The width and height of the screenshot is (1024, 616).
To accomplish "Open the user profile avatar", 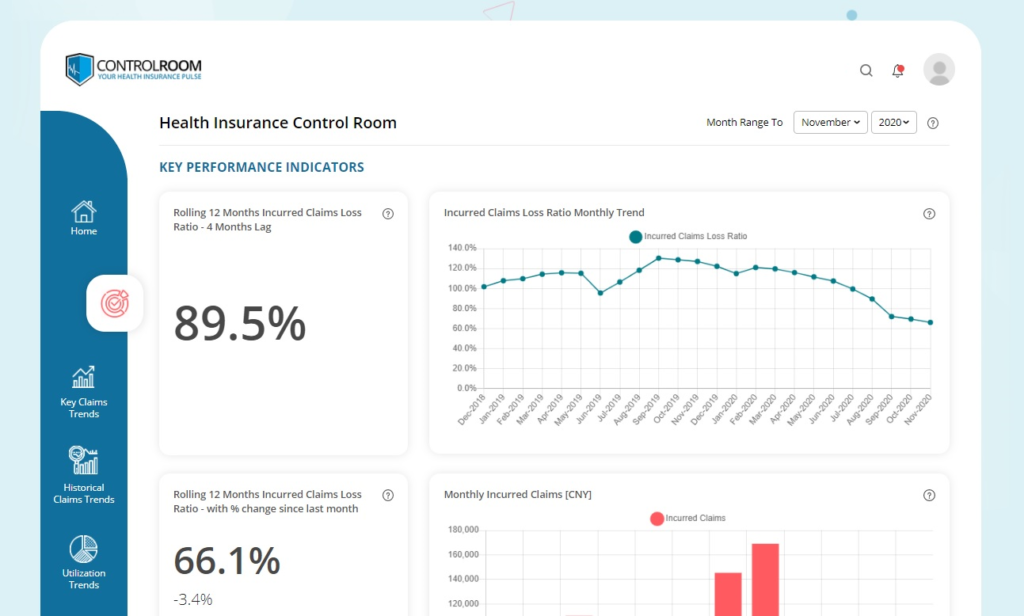I will coord(939,69).
